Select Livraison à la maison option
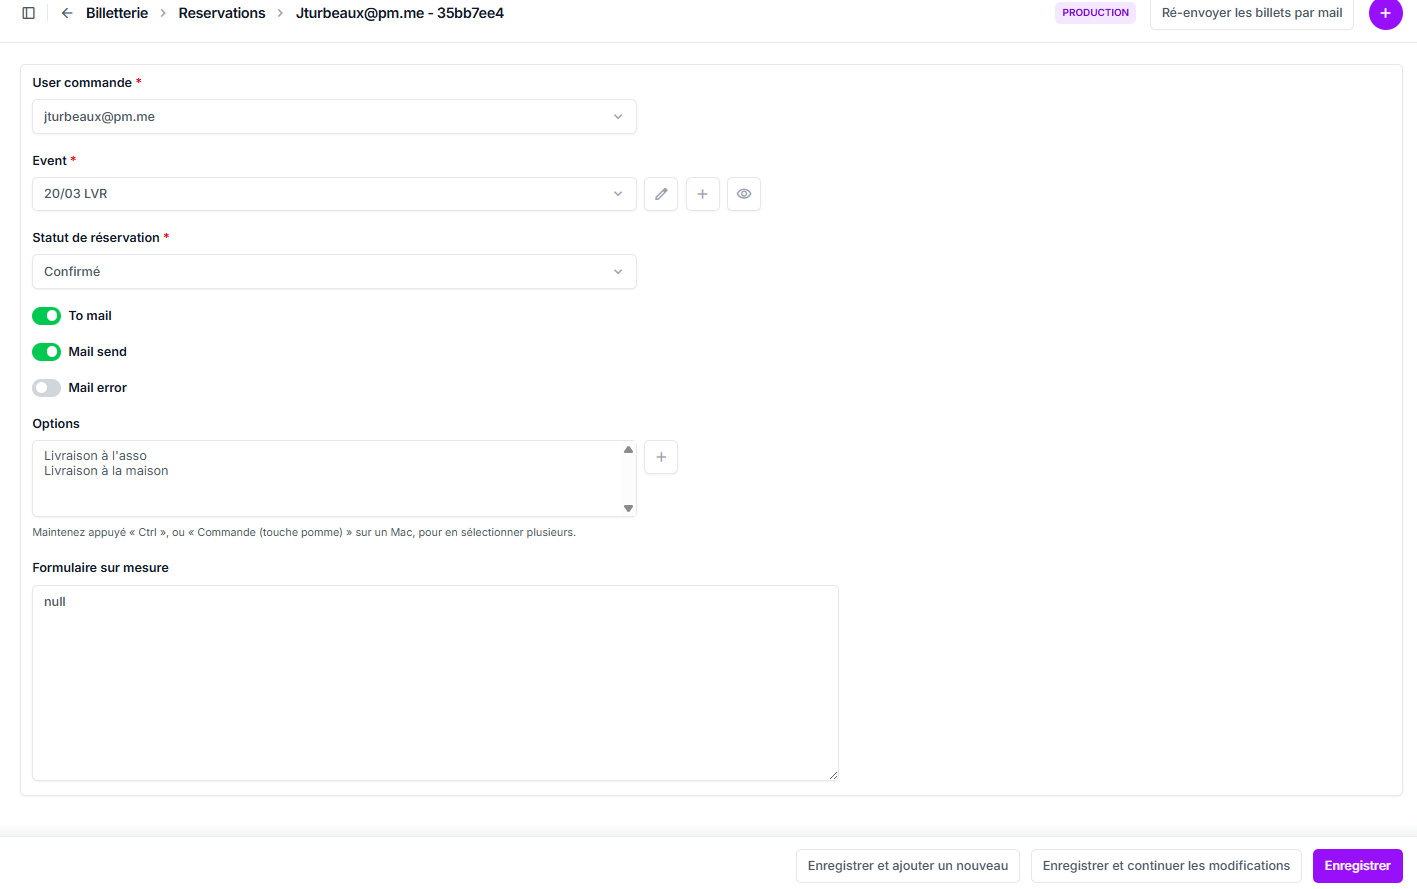 [x=106, y=471]
